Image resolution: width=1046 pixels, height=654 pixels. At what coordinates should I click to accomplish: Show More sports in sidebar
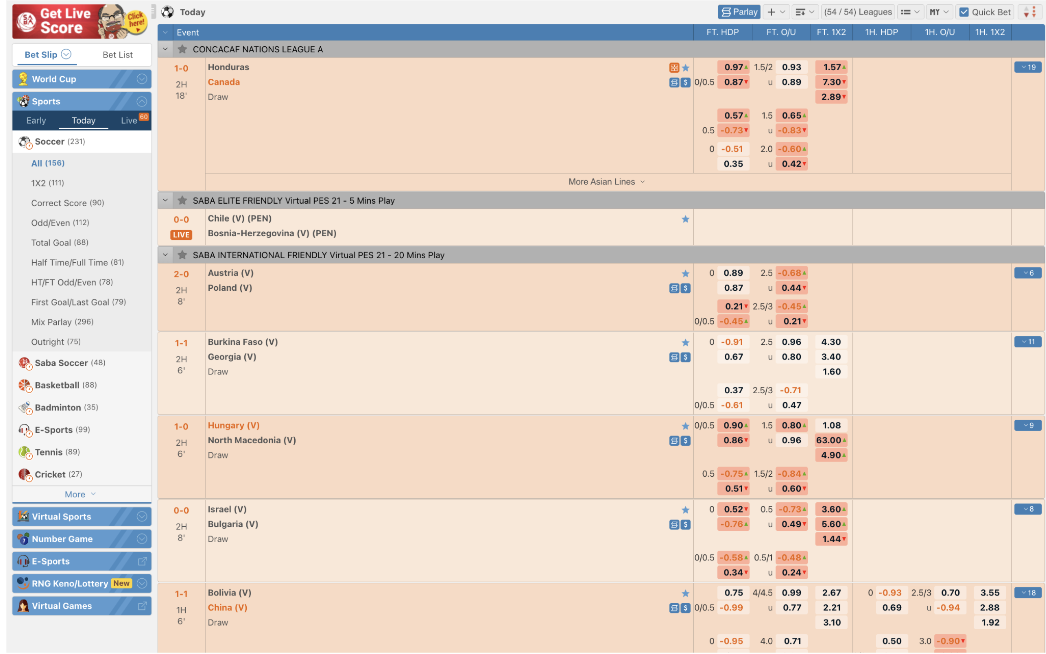click(x=81, y=494)
